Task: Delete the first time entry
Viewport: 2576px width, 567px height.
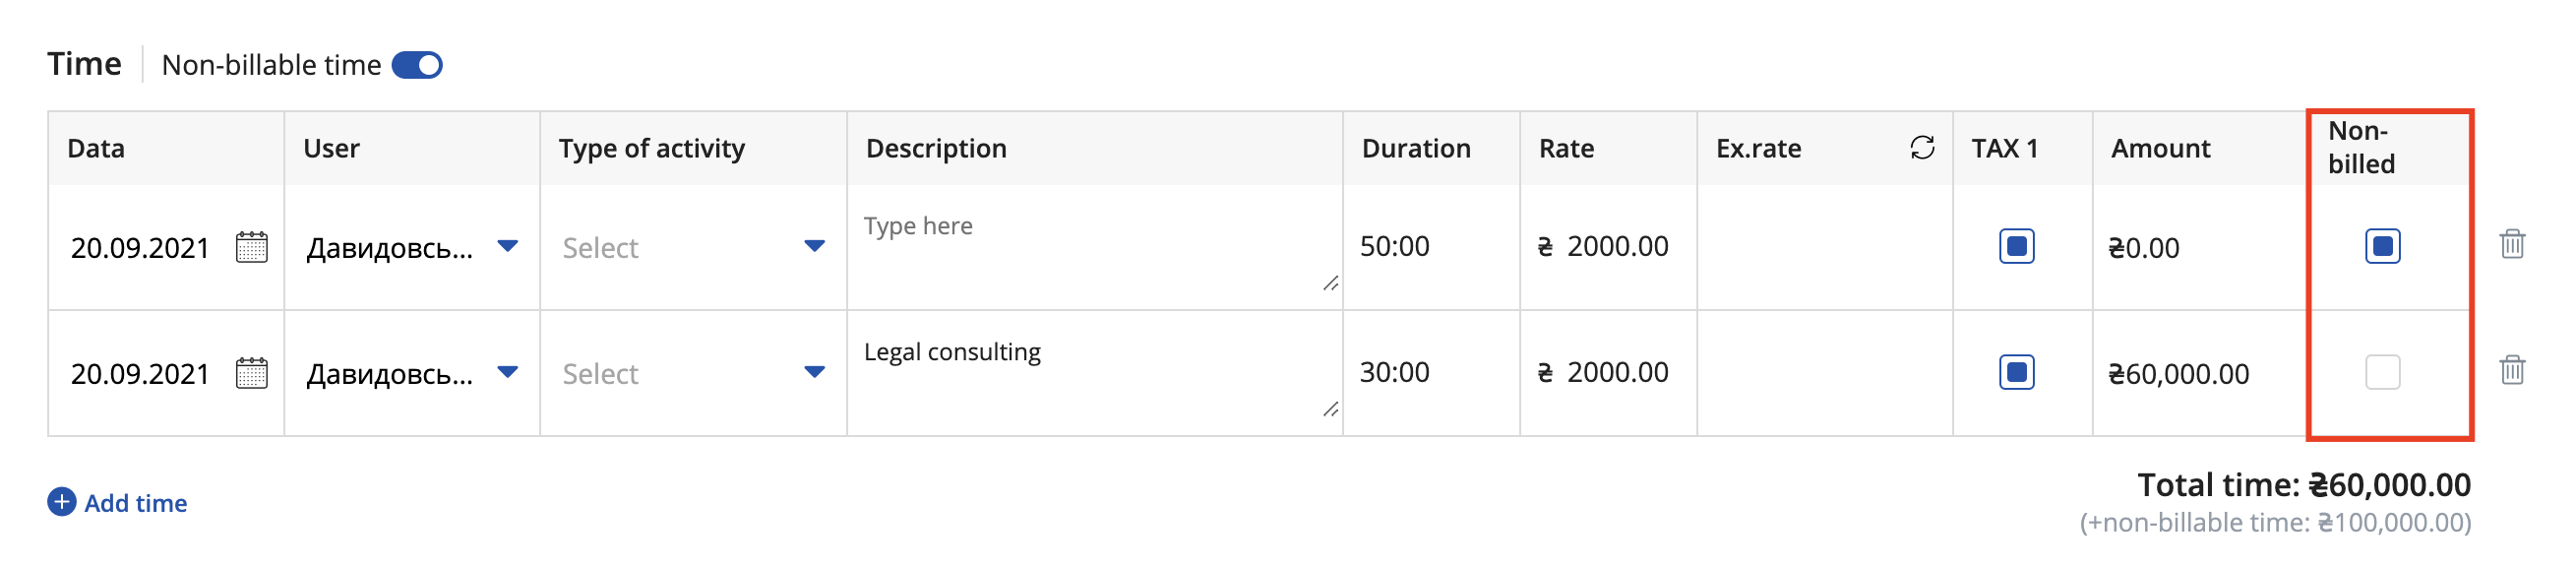Action: pos(2512,244)
